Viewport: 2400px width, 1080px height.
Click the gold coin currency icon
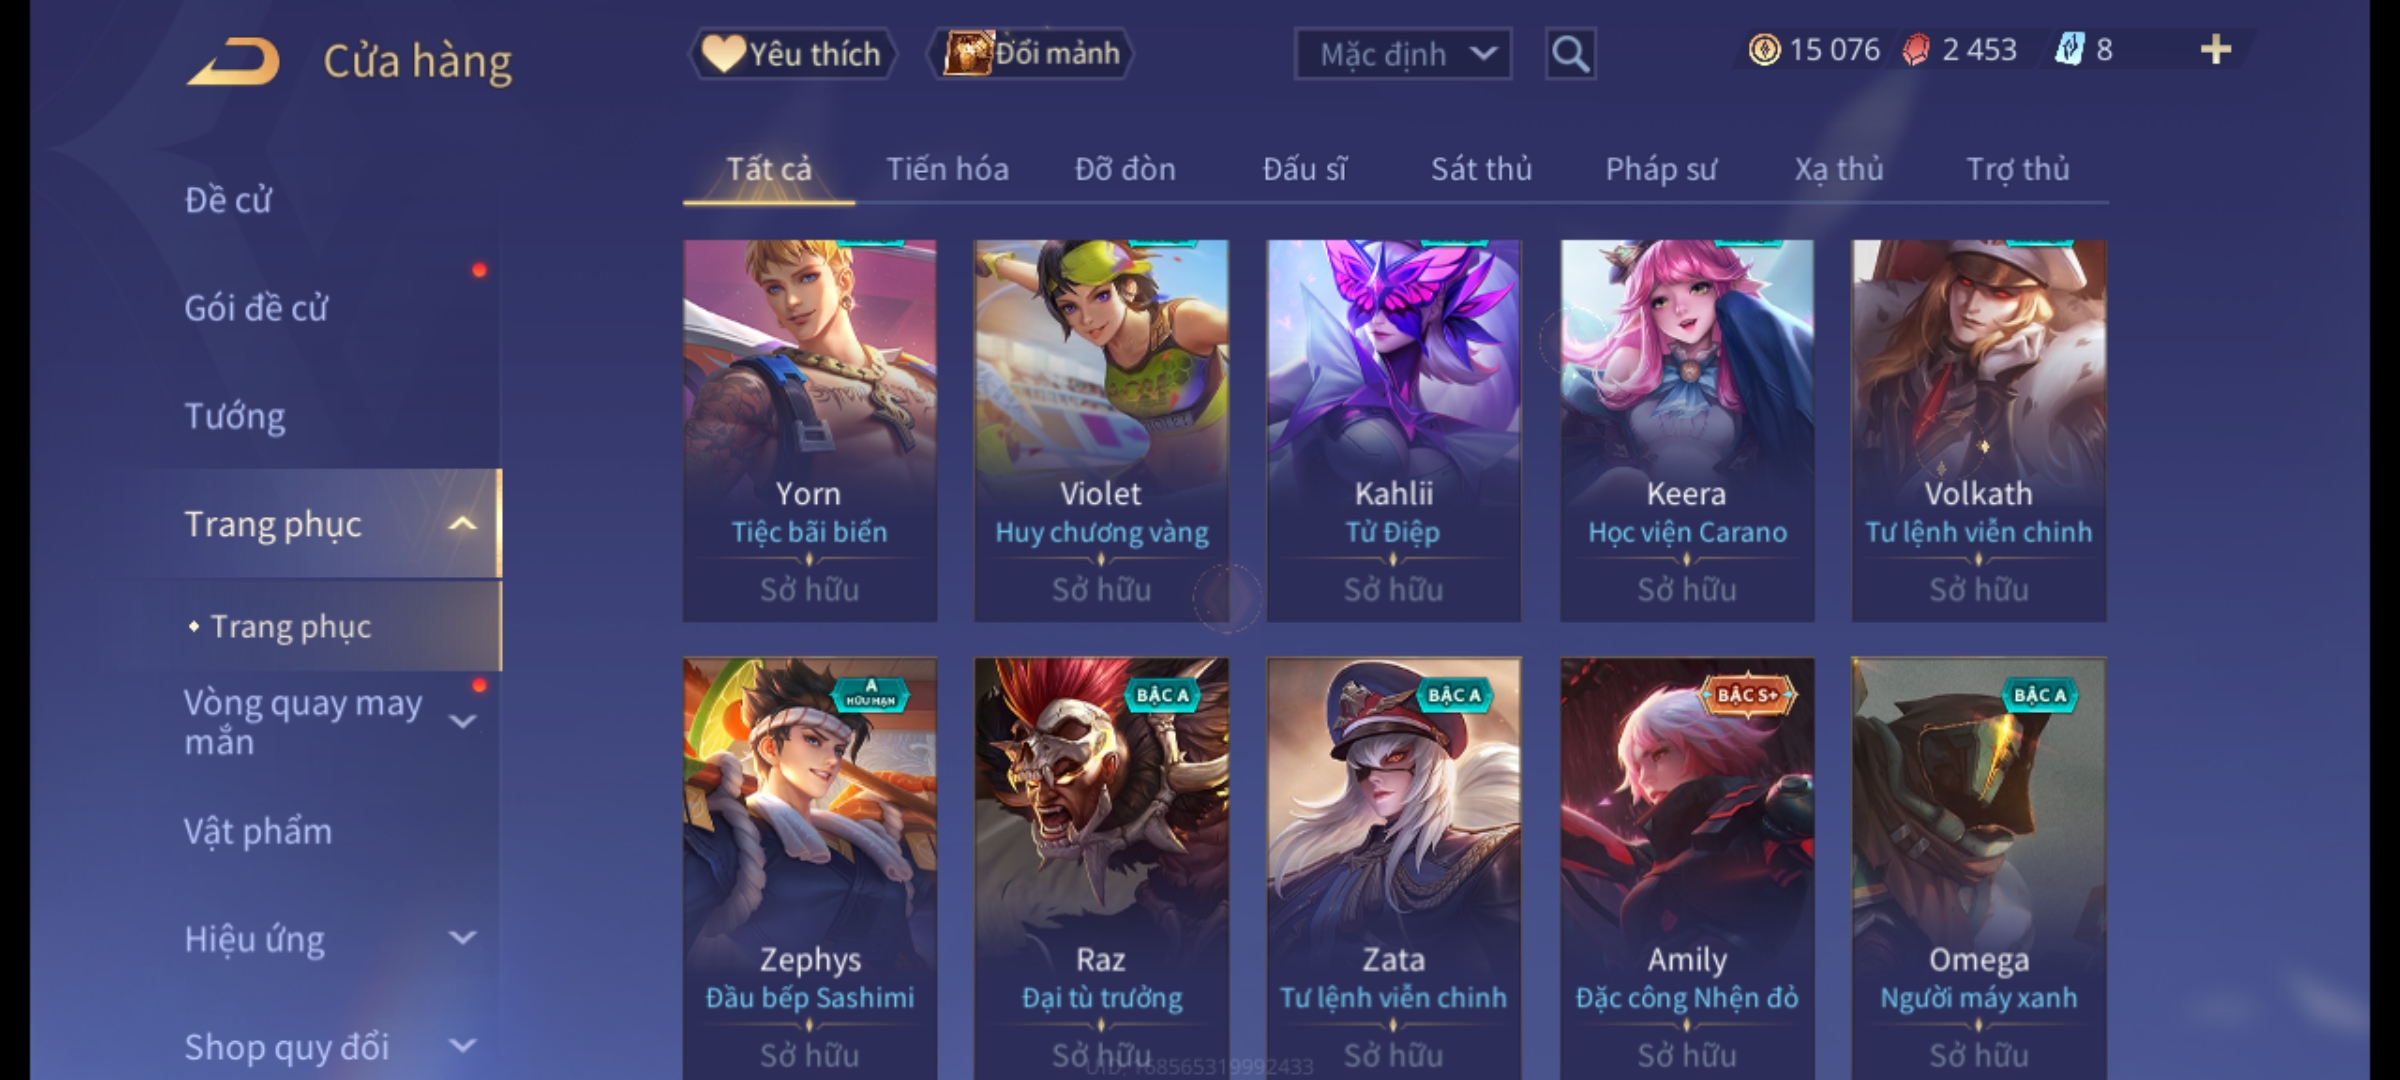click(x=1764, y=50)
